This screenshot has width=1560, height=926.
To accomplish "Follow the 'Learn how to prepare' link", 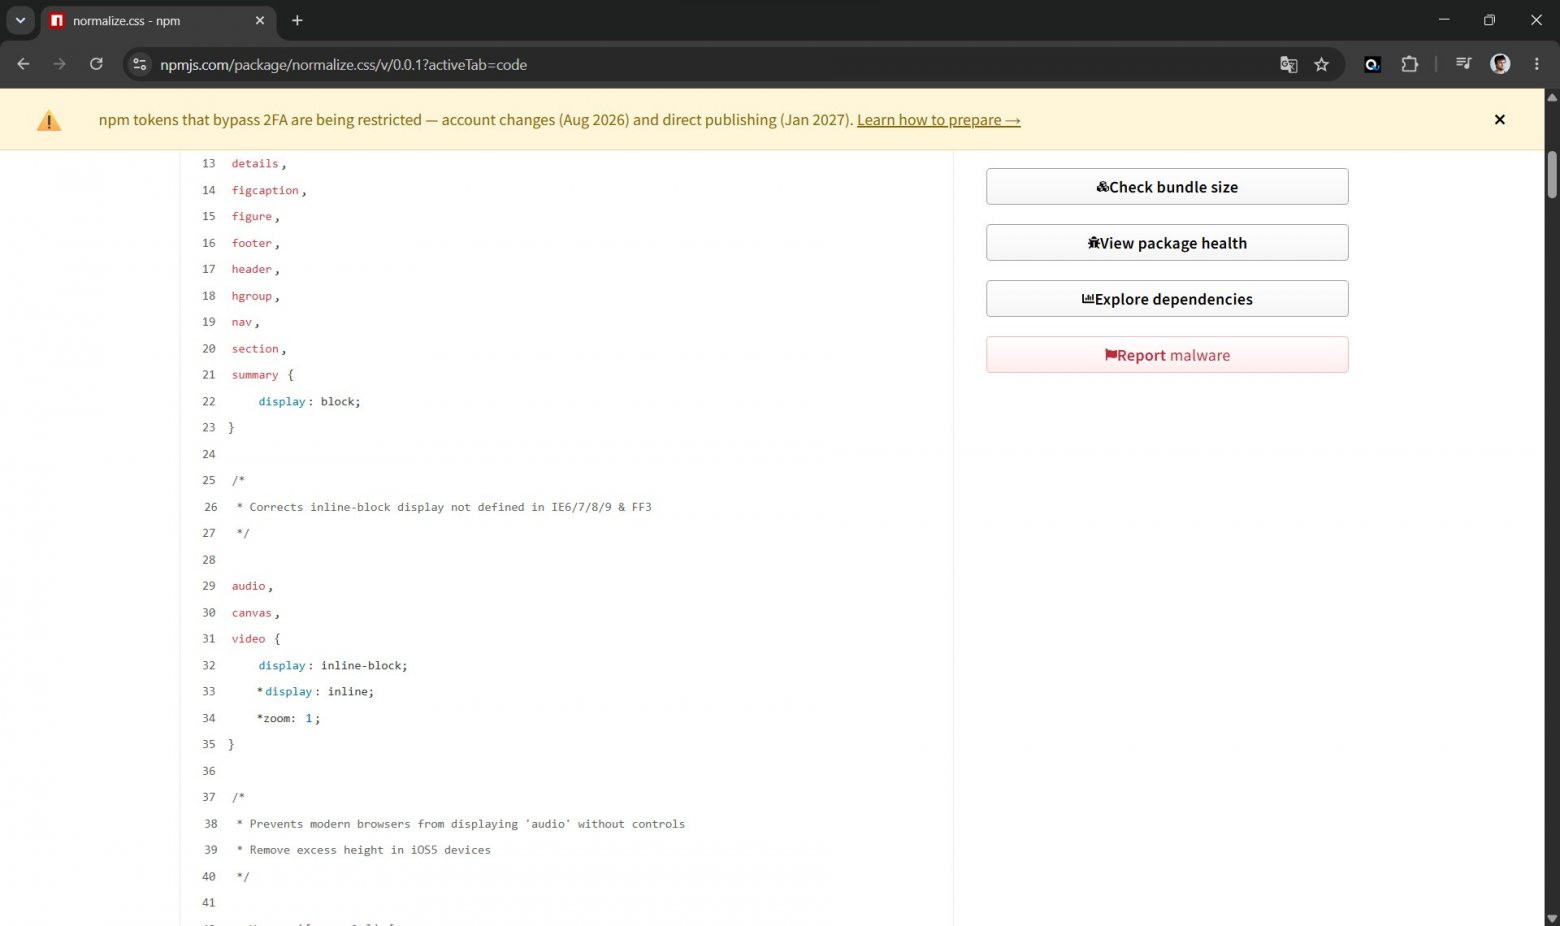I will [938, 120].
